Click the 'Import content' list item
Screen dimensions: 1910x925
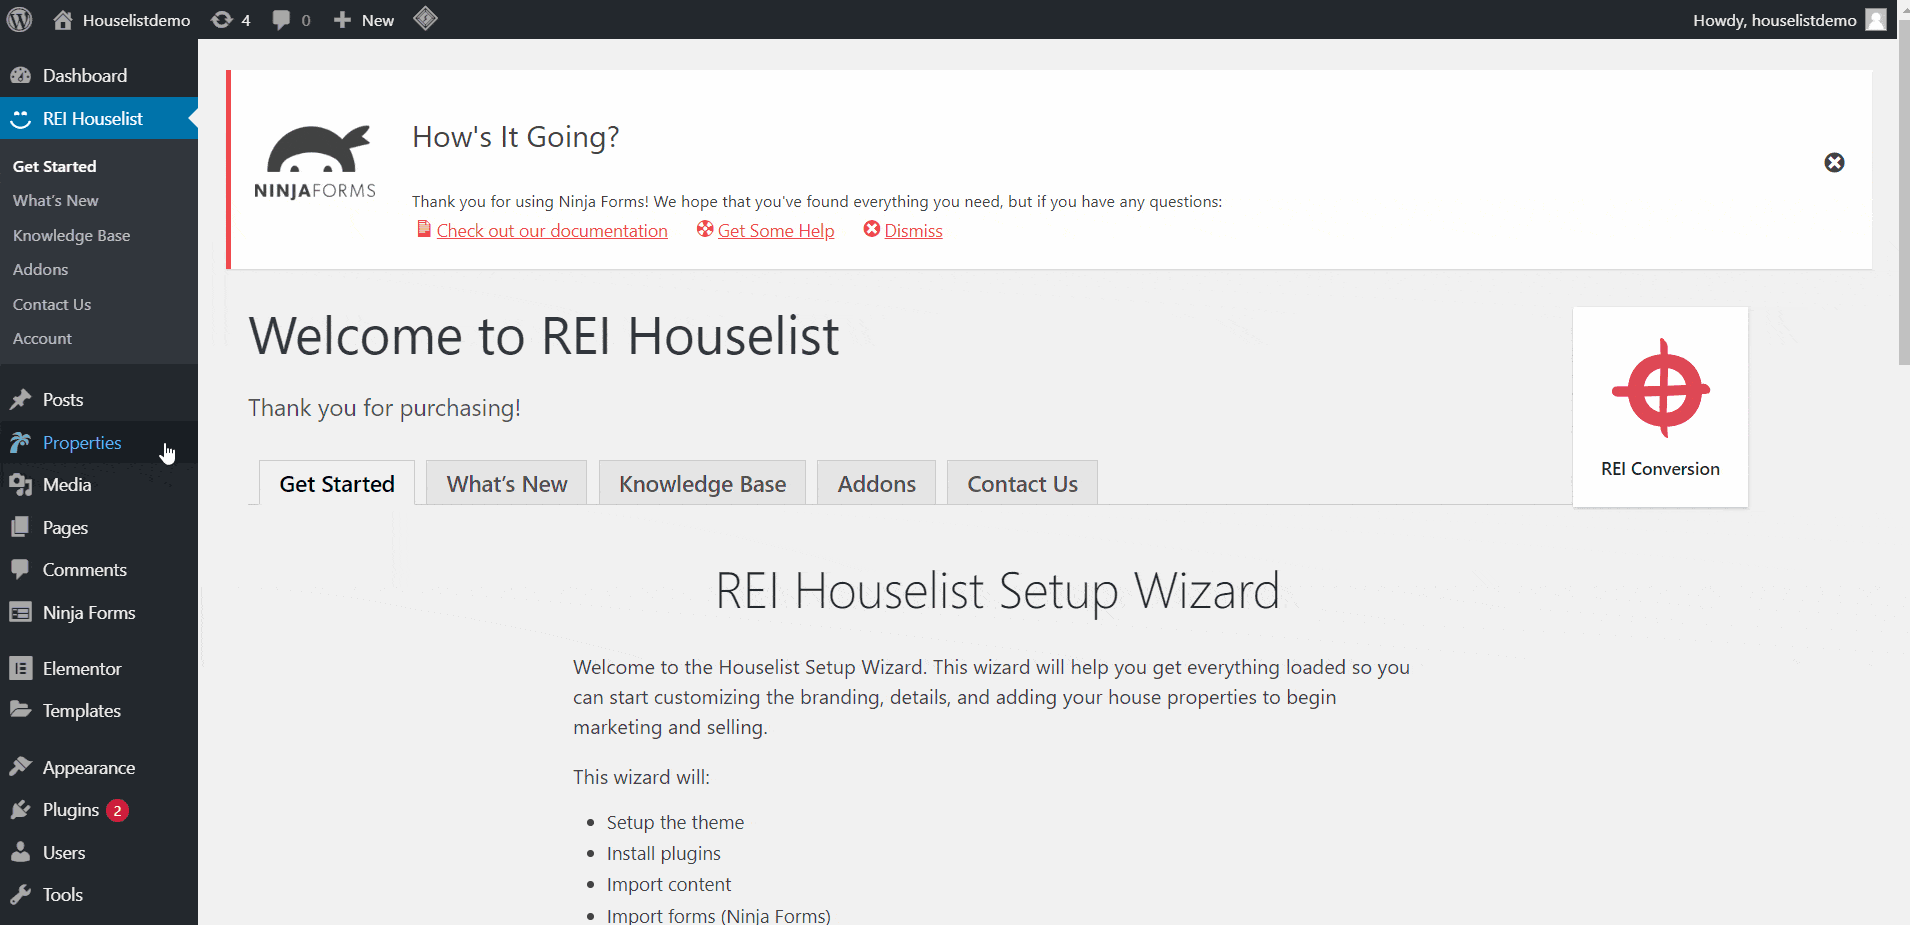668,884
